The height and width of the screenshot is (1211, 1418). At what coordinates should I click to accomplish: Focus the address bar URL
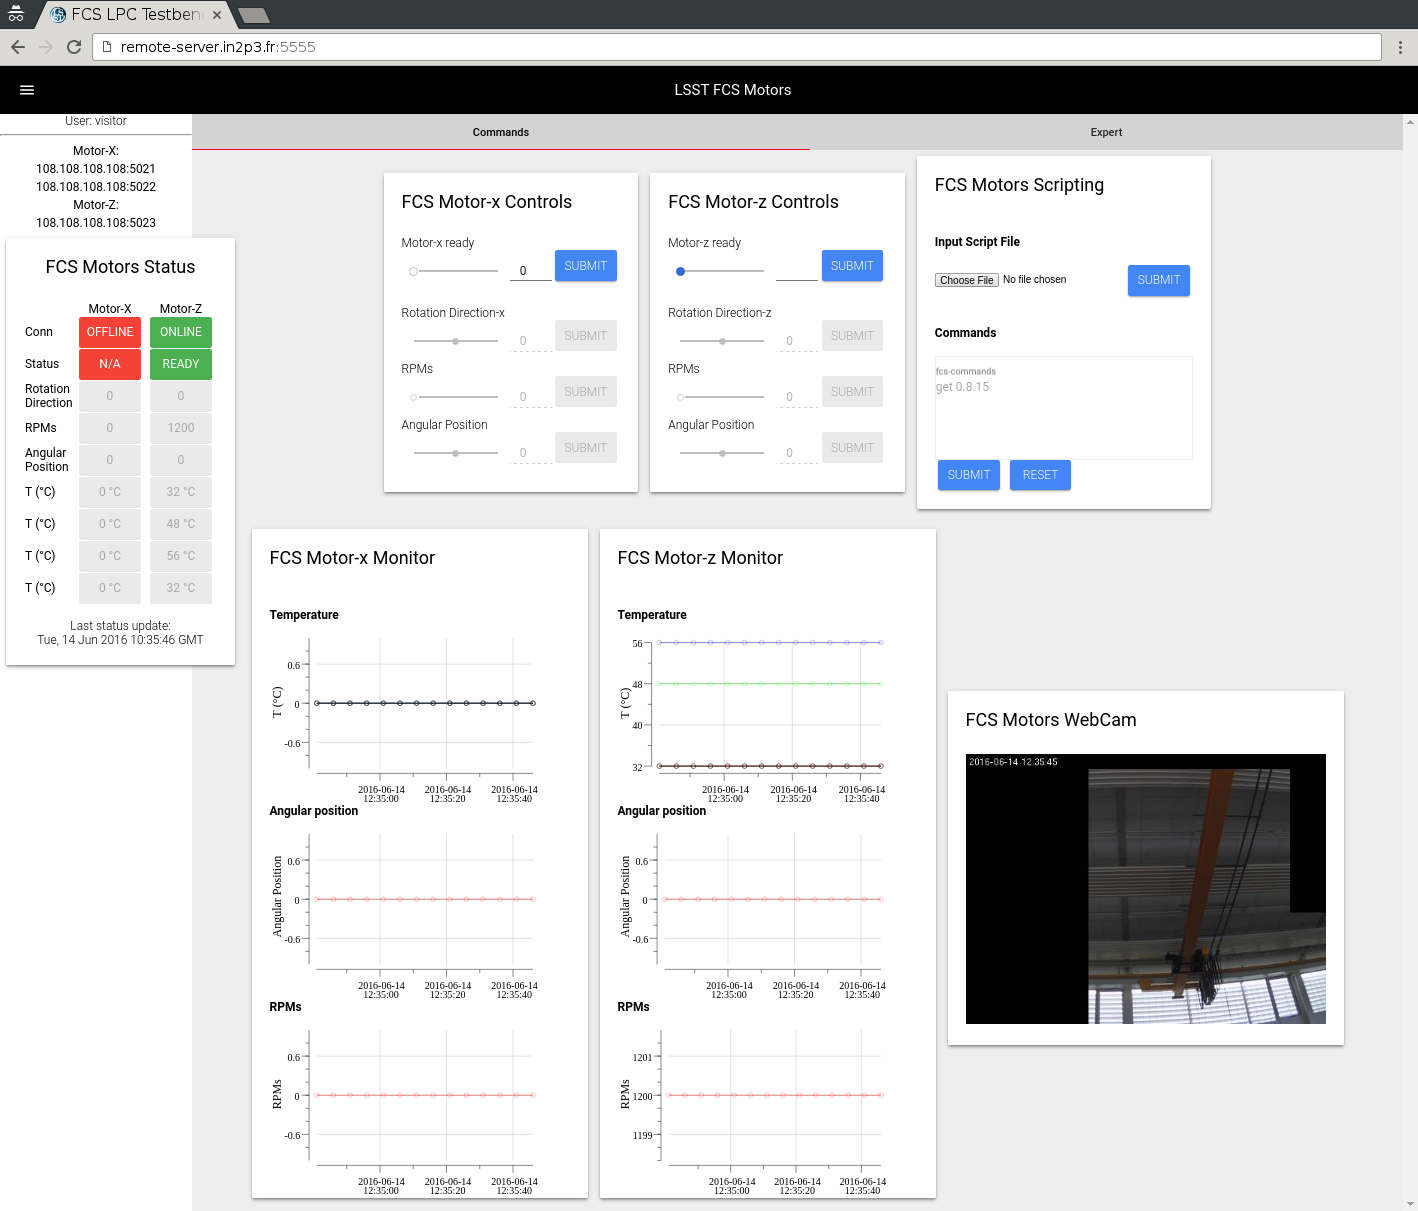pyautogui.click(x=737, y=47)
